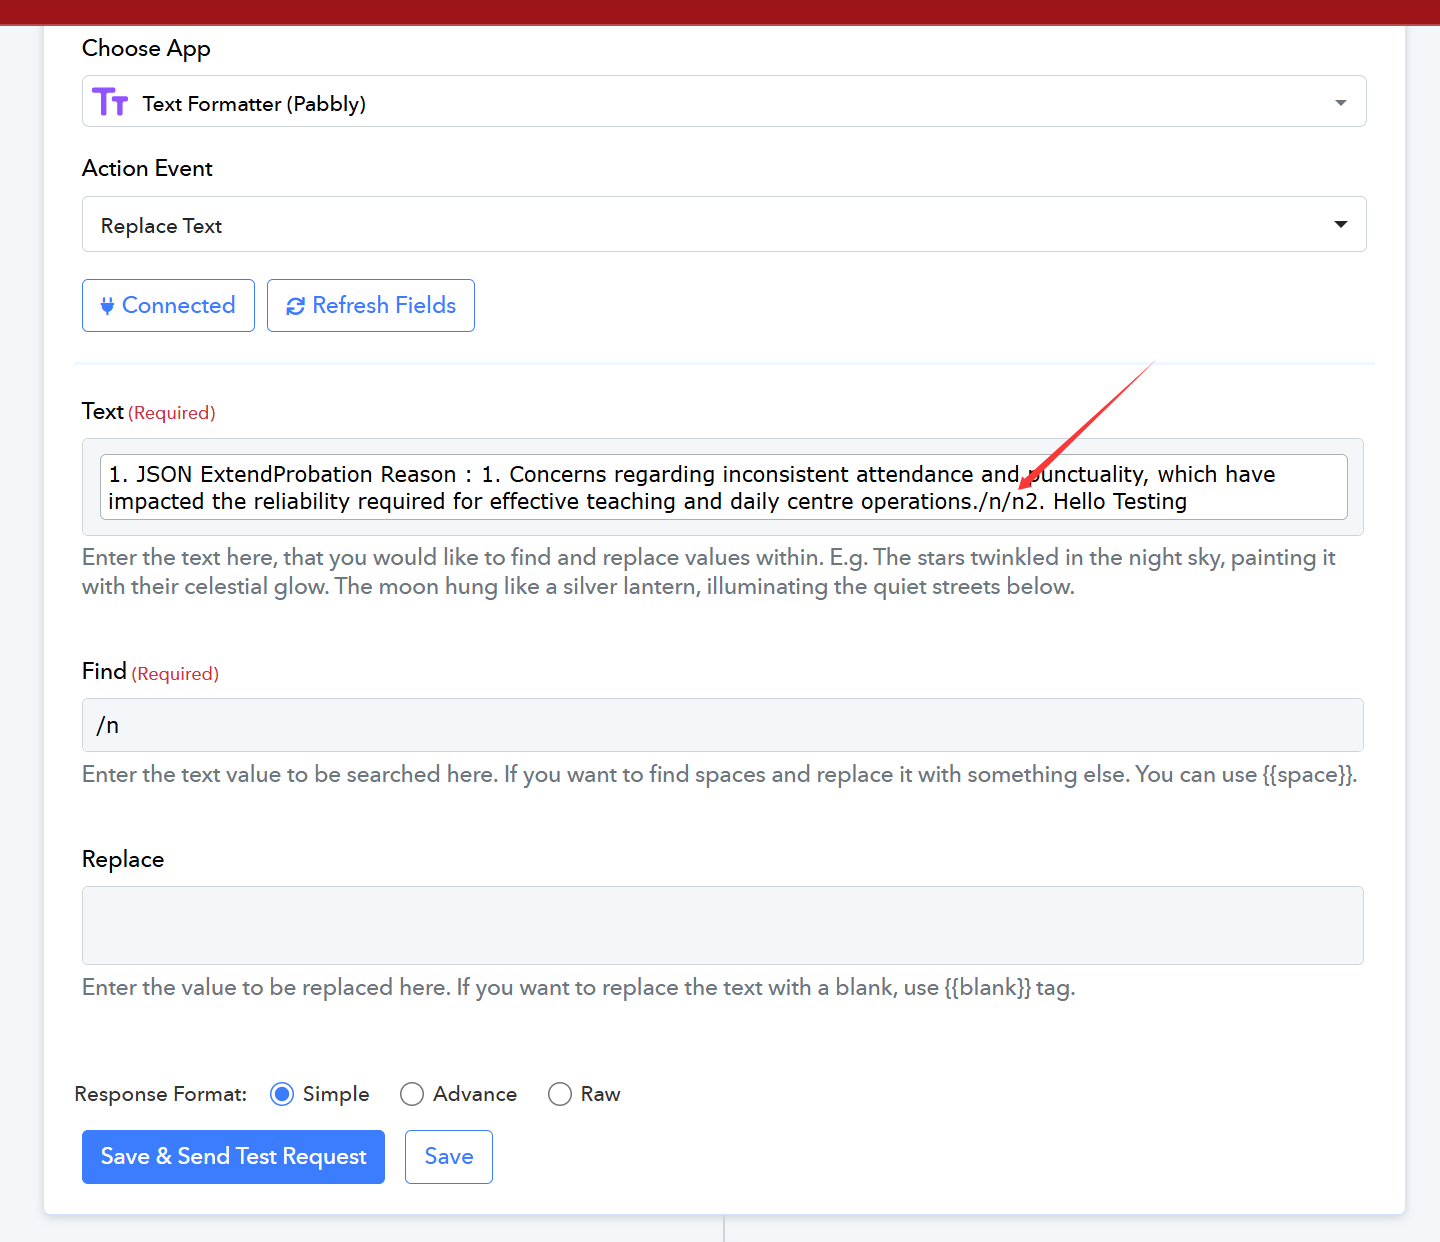Open the Action Event dropdown arrow
The height and width of the screenshot is (1242, 1440).
pos(1340,224)
